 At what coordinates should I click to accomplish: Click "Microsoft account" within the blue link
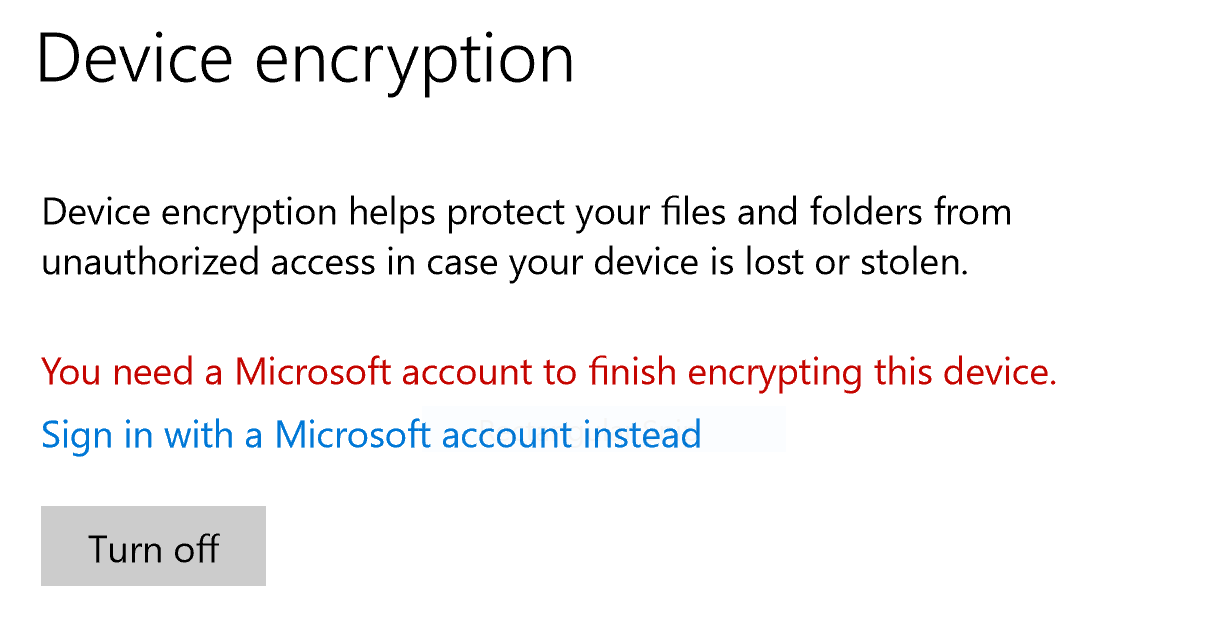coord(423,435)
